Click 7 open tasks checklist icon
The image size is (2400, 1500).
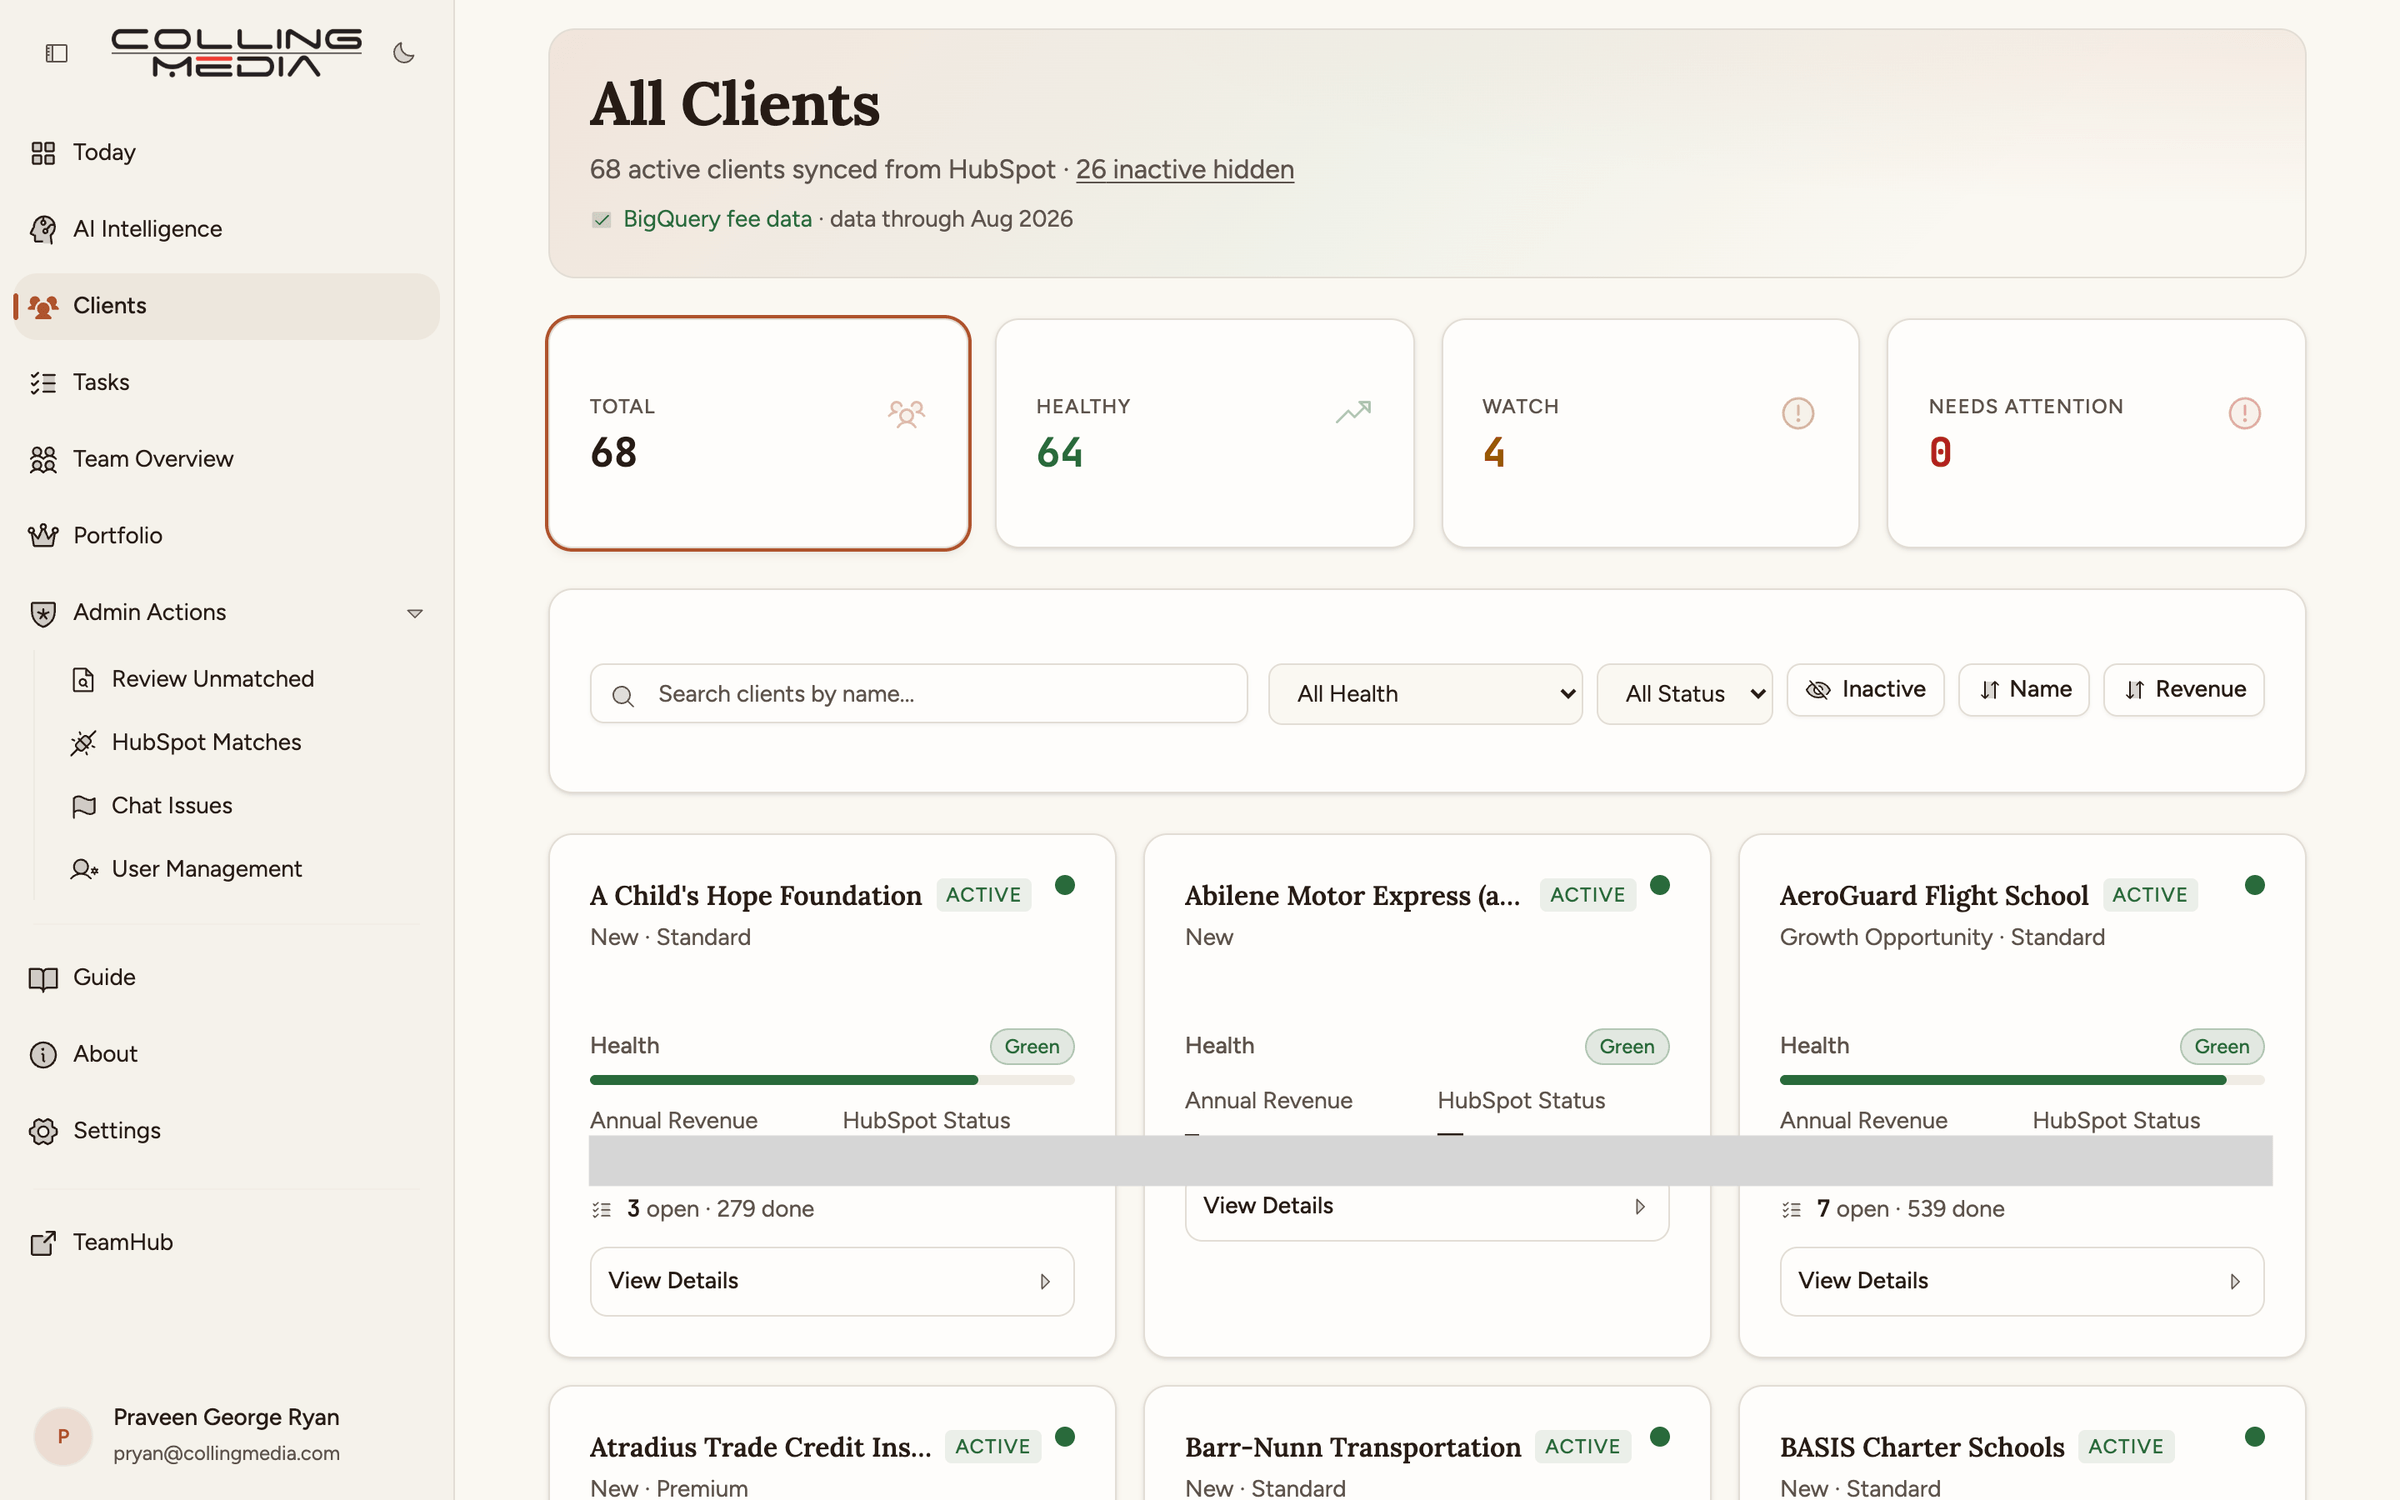[x=1791, y=1210]
